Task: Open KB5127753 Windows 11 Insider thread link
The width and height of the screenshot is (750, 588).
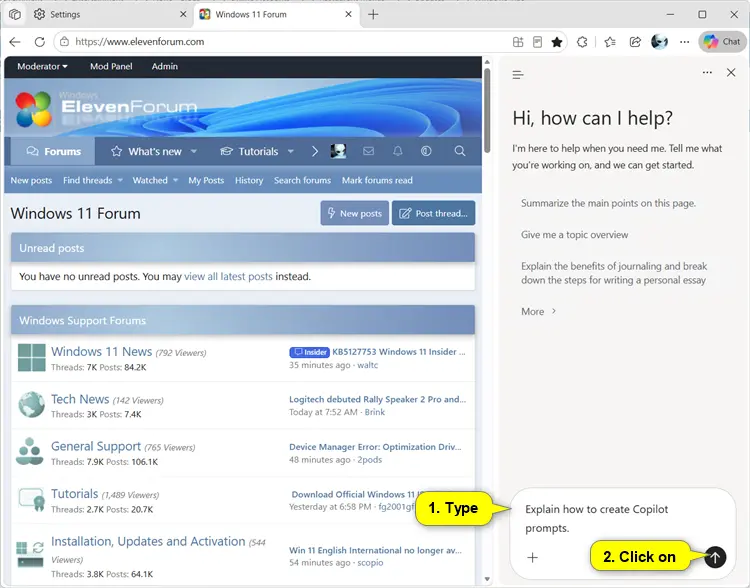Action: tap(398, 352)
